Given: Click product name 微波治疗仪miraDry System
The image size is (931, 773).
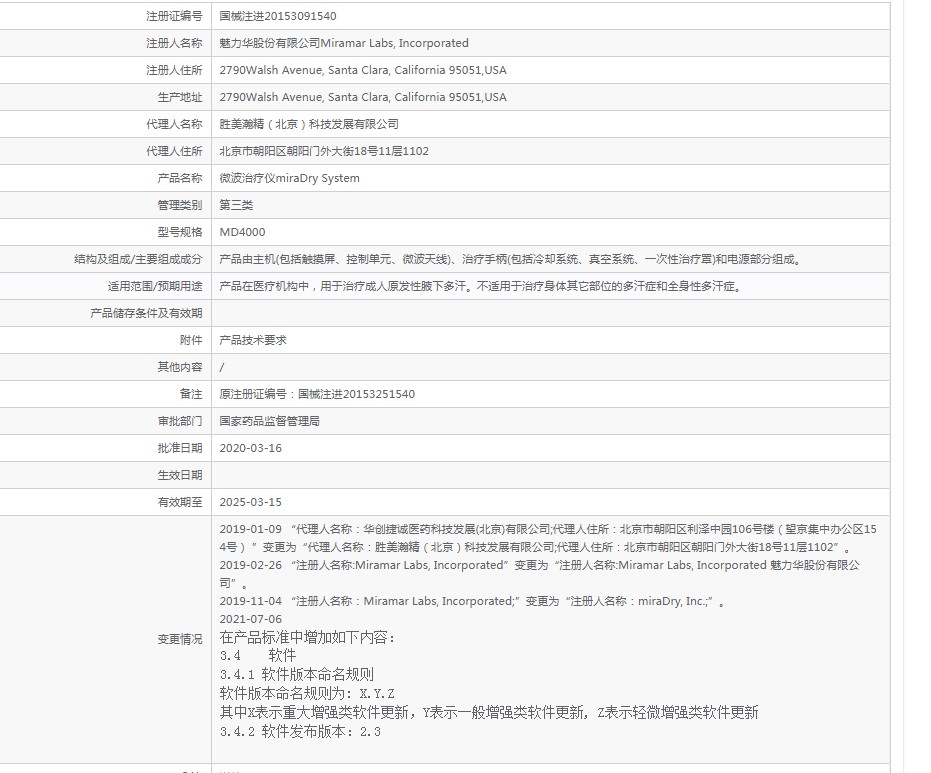Looking at the screenshot, I should (289, 178).
